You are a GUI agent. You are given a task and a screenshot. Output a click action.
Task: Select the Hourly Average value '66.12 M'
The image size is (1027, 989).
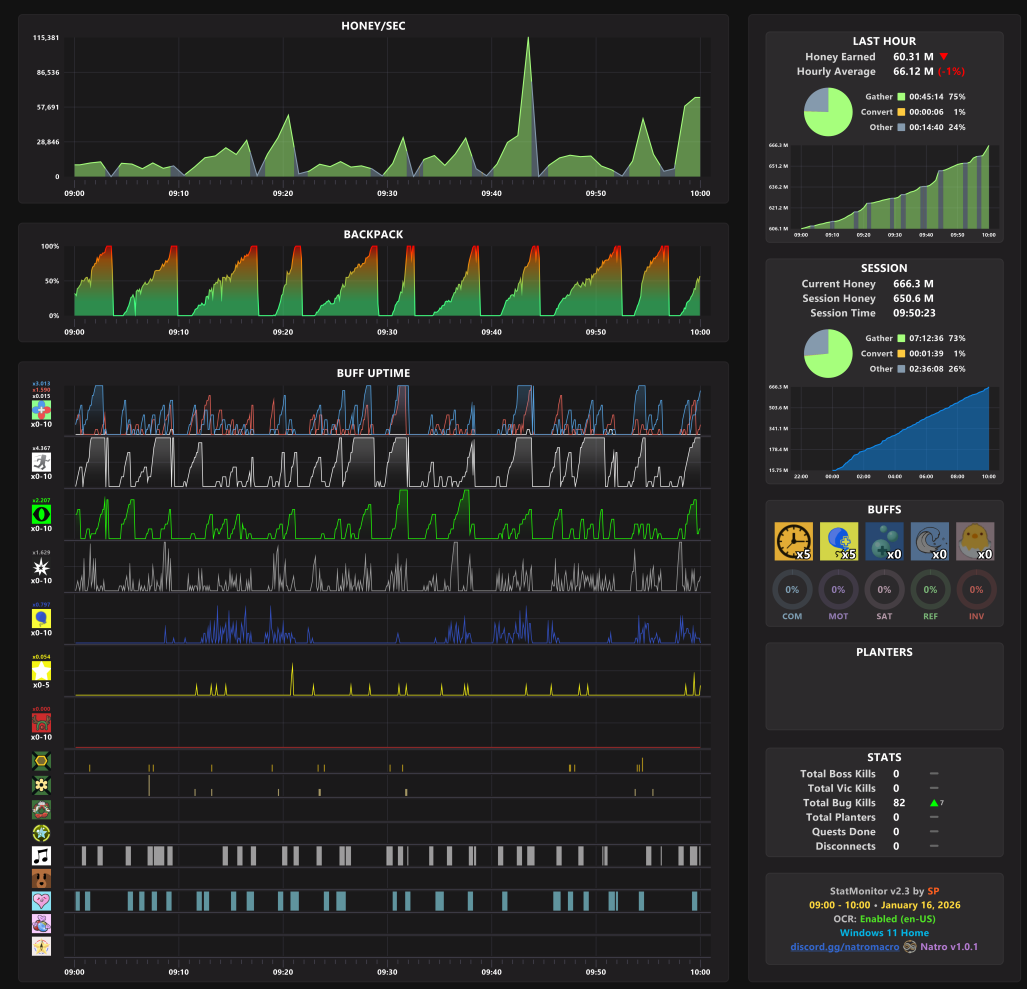click(x=913, y=71)
